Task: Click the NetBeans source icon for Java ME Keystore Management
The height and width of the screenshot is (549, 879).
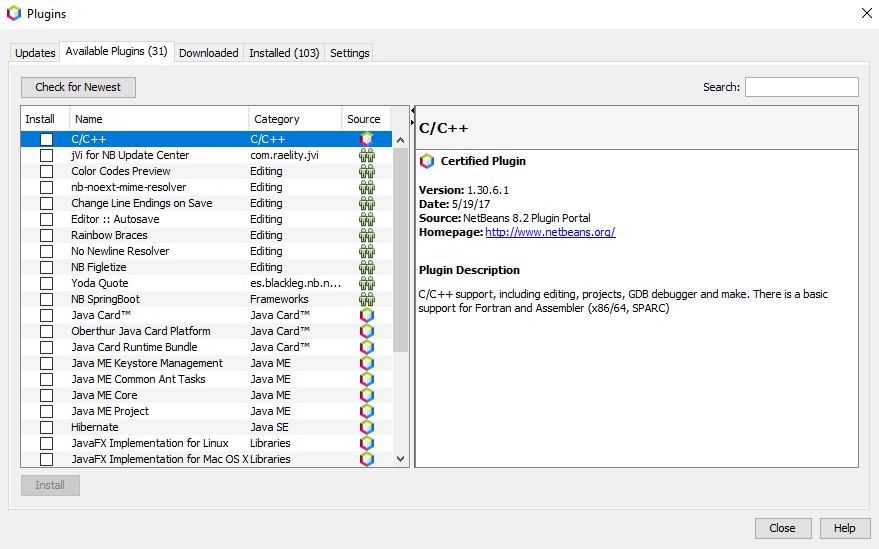Action: pyautogui.click(x=367, y=363)
